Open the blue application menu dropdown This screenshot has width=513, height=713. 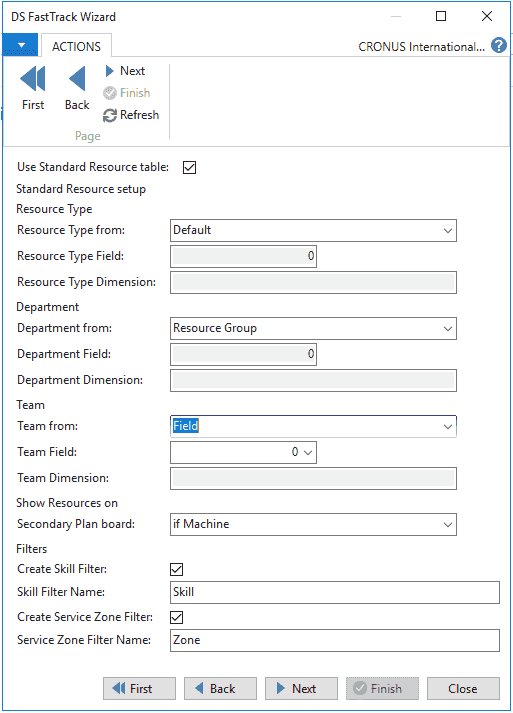coord(20,45)
